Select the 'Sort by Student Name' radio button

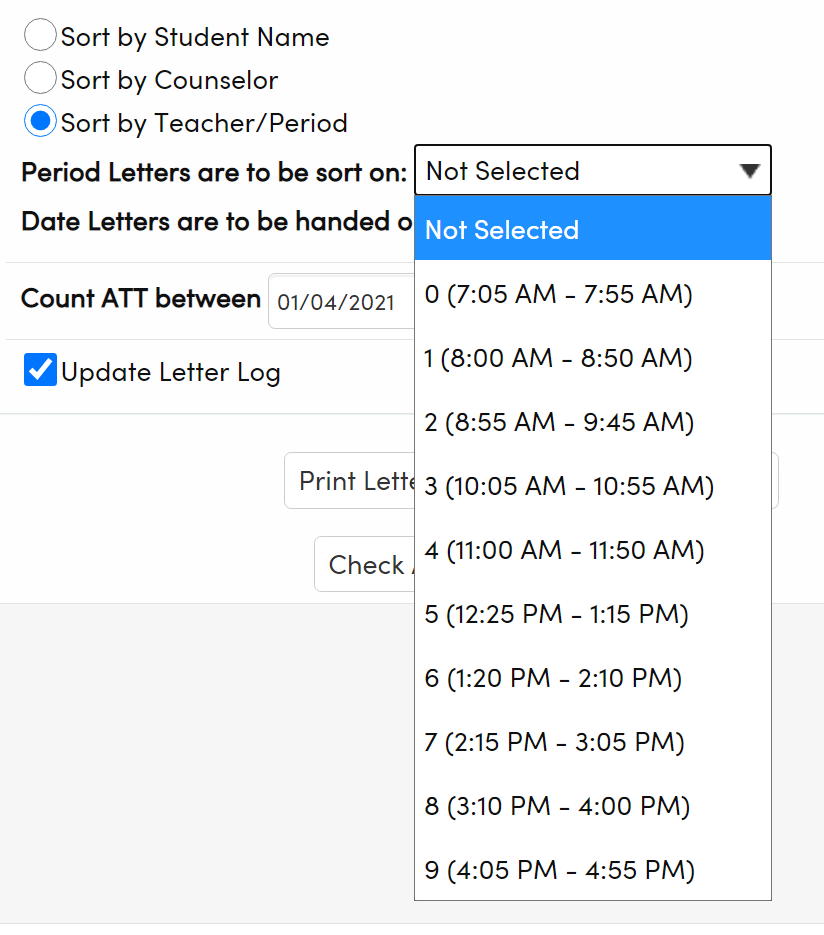(x=40, y=35)
